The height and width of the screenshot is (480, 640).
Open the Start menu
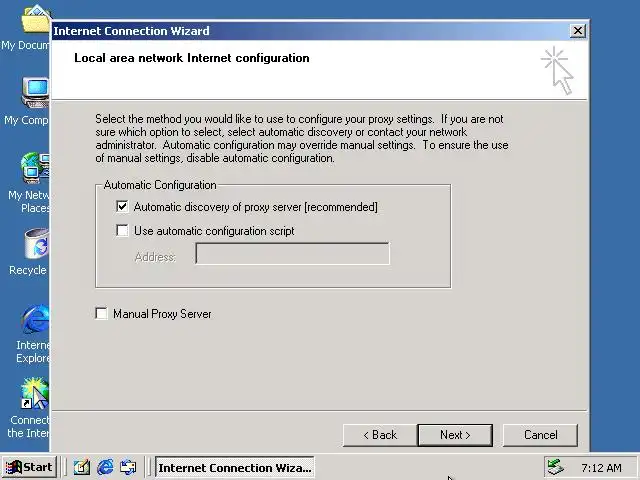[x=29, y=467]
